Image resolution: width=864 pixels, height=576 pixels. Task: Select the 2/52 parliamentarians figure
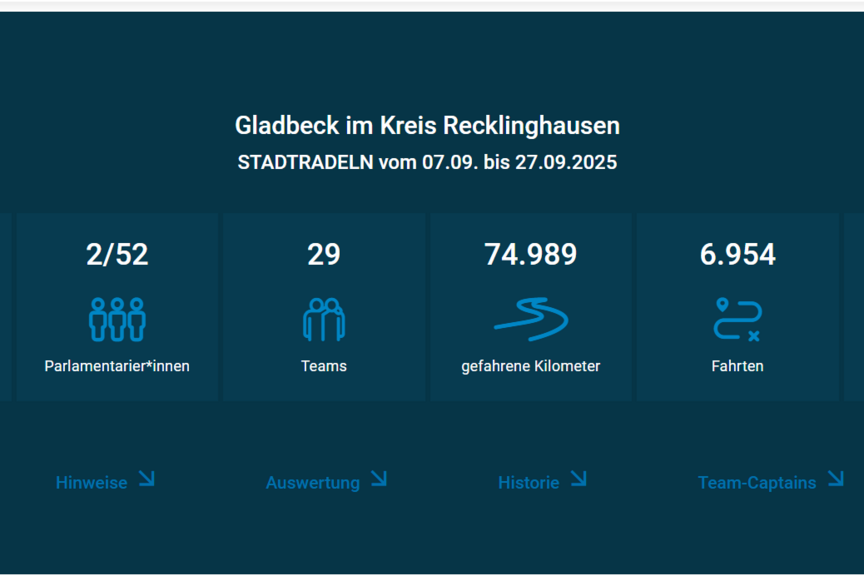(x=117, y=255)
